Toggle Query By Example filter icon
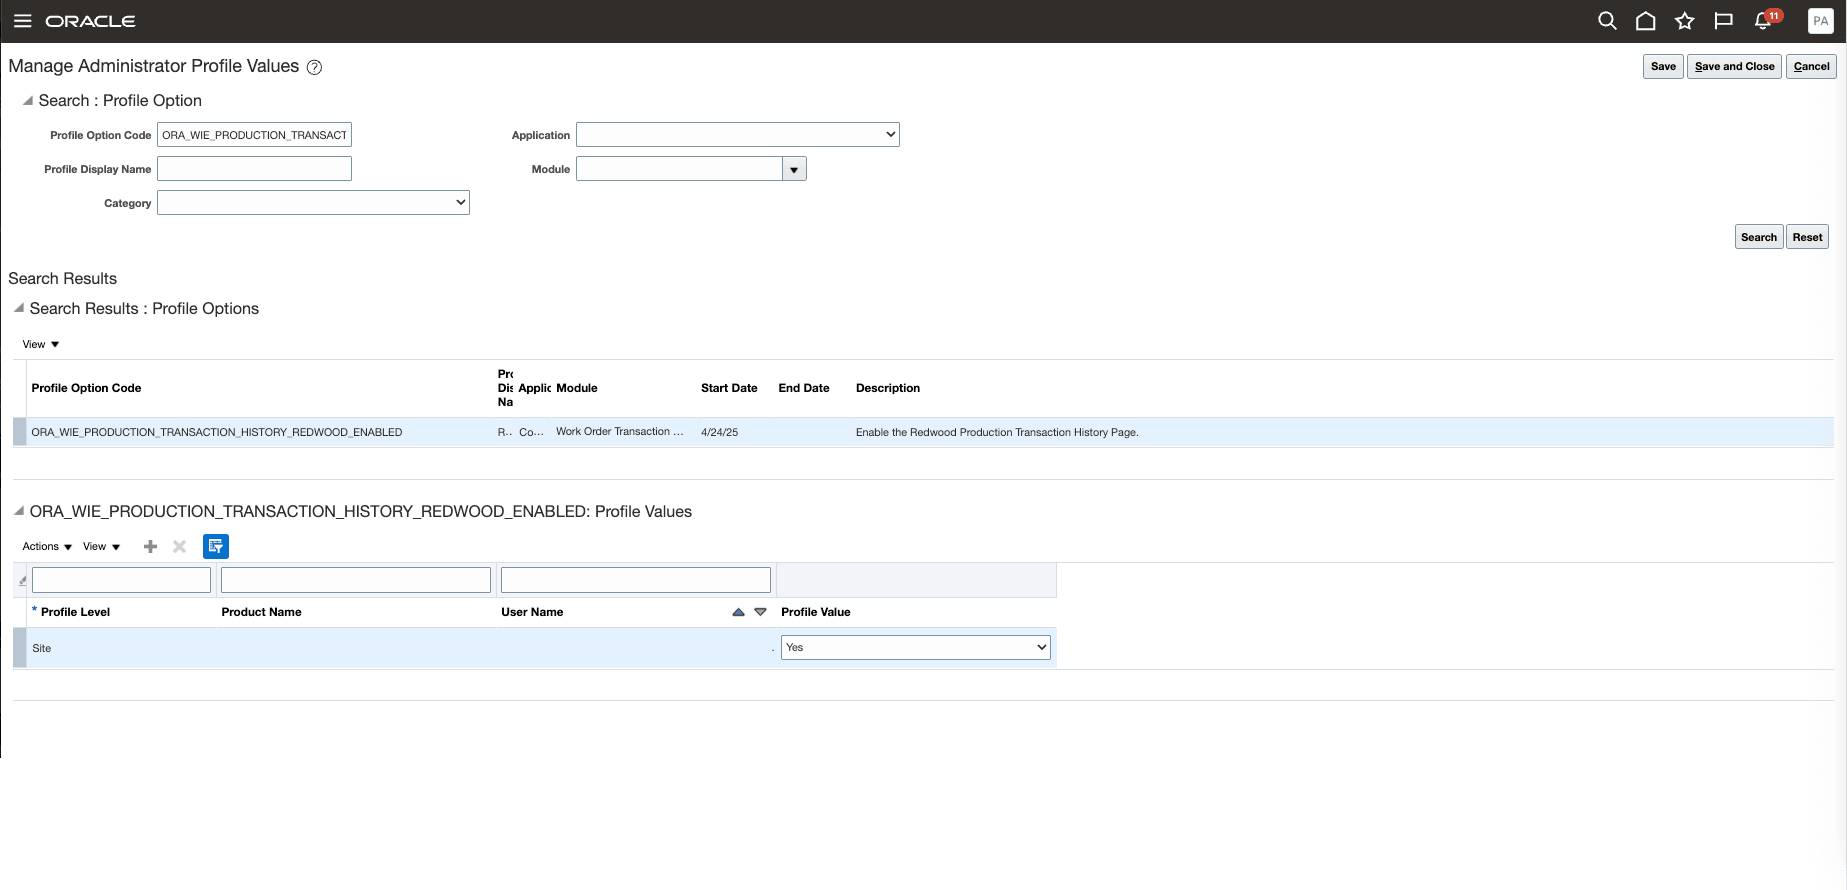 tap(216, 546)
